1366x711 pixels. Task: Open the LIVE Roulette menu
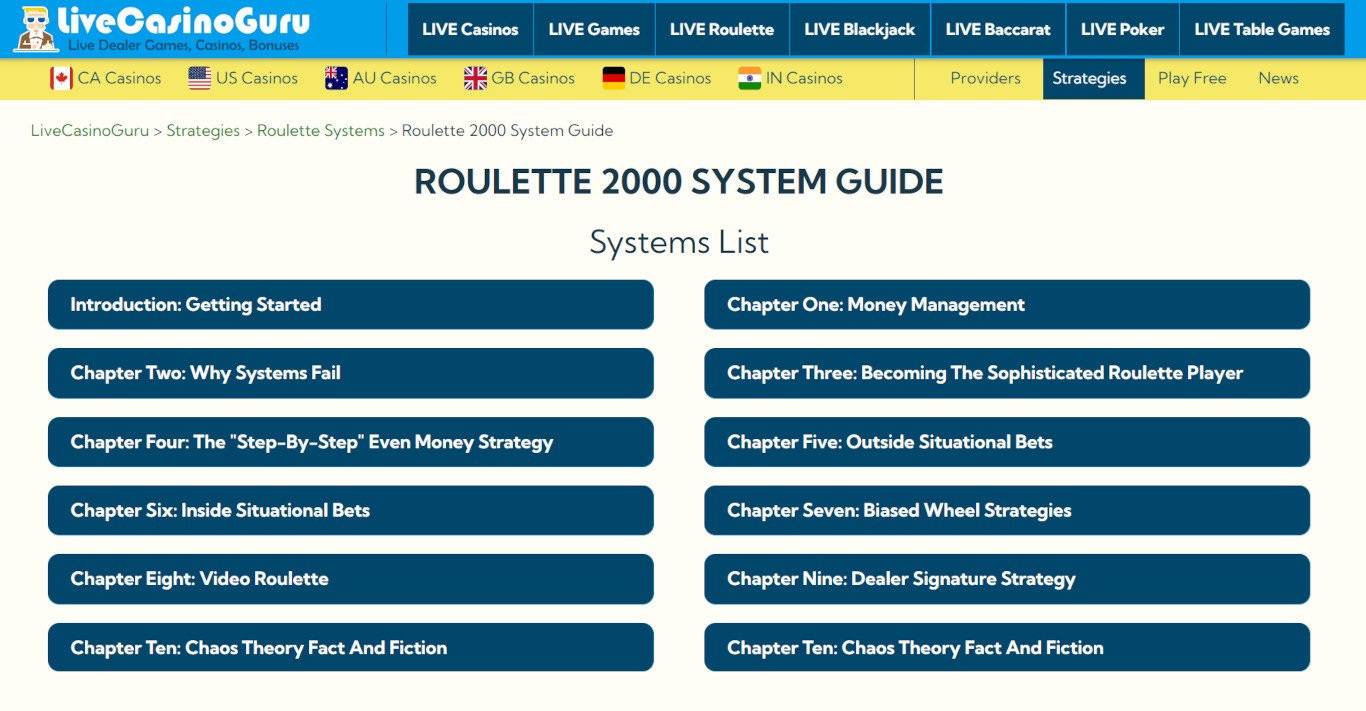tap(722, 29)
